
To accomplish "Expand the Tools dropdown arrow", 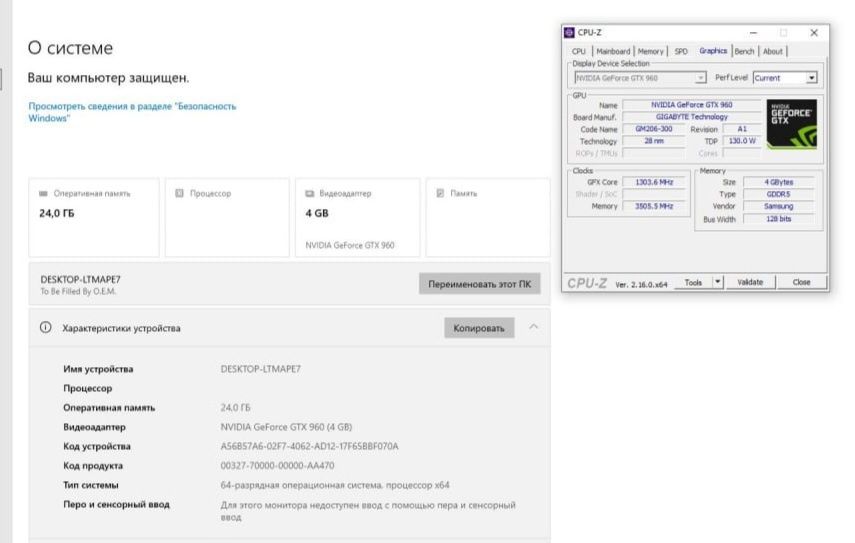I will point(718,282).
